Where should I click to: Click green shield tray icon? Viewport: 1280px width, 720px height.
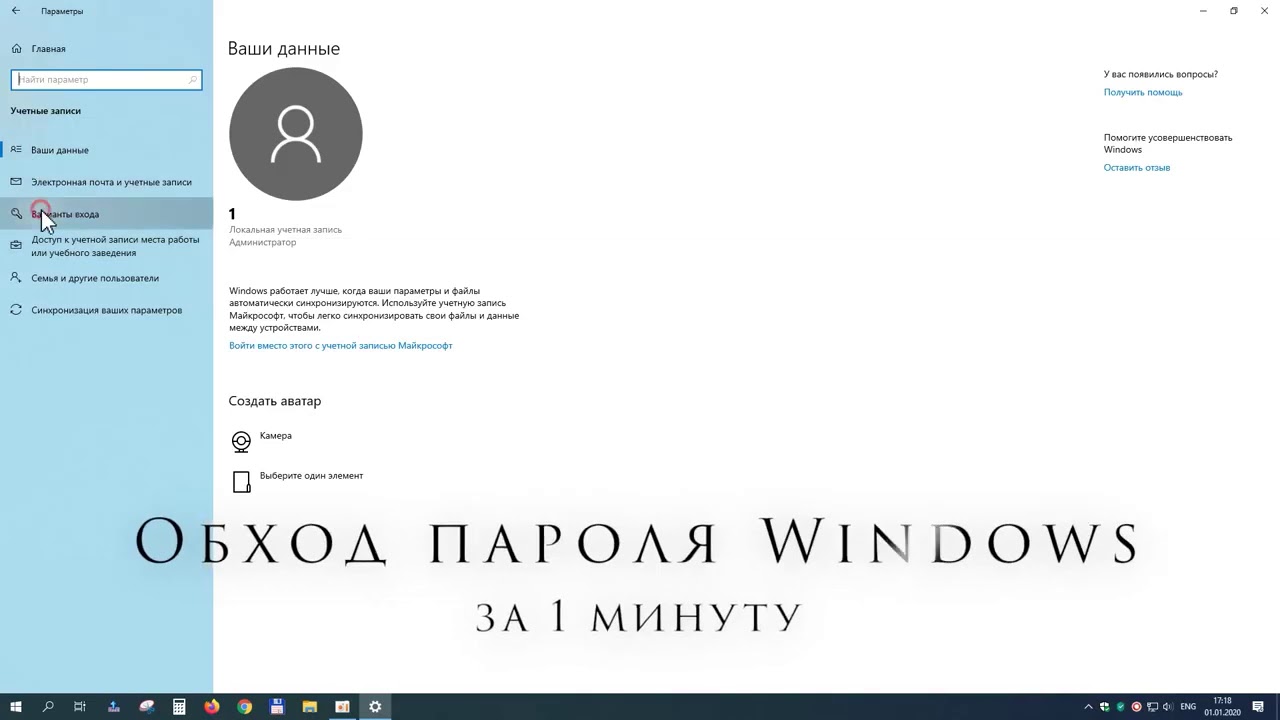(1120, 707)
